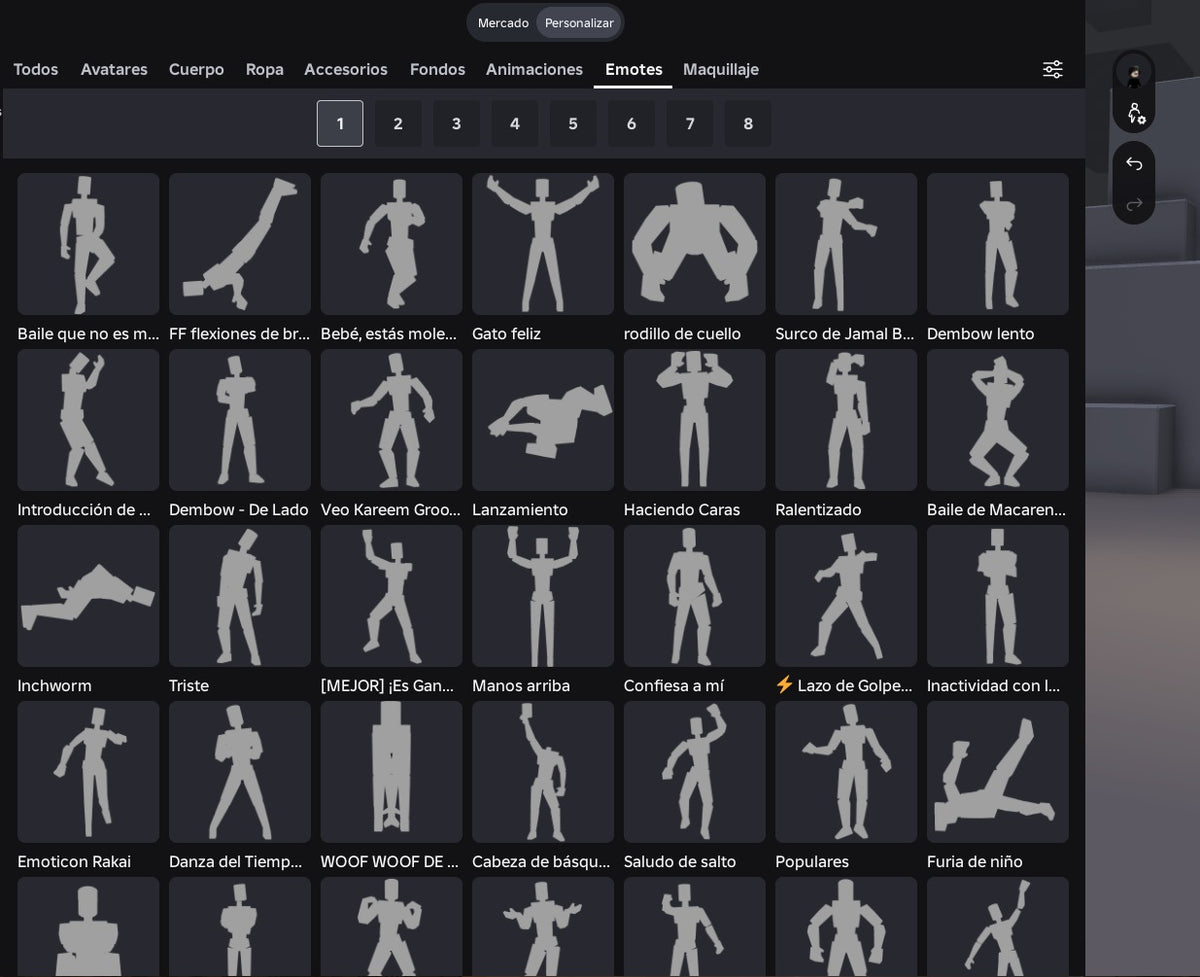1200x977 pixels.
Task: Select the Confiesa a mí emote thumbnail
Action: 695,596
